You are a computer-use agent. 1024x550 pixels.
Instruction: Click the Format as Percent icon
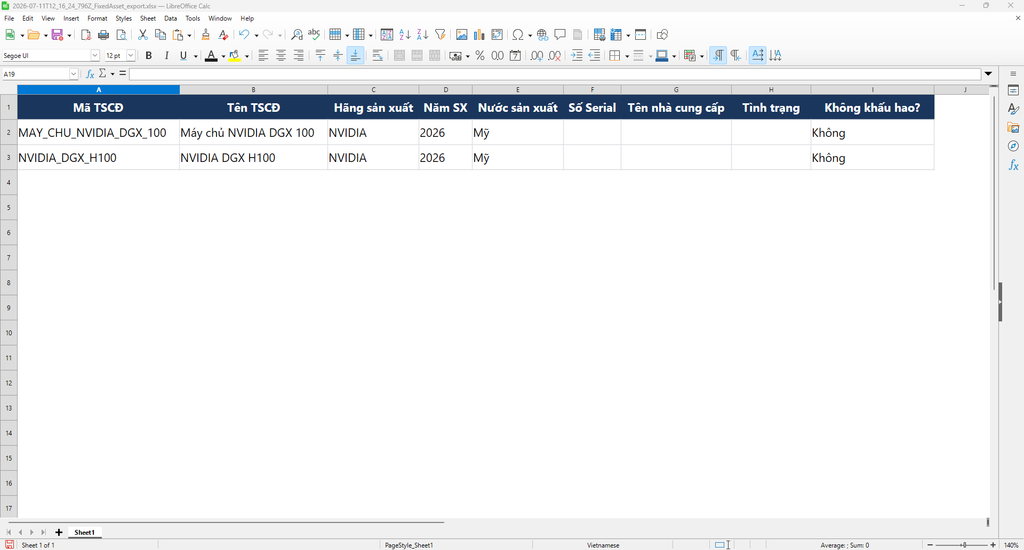pos(480,56)
